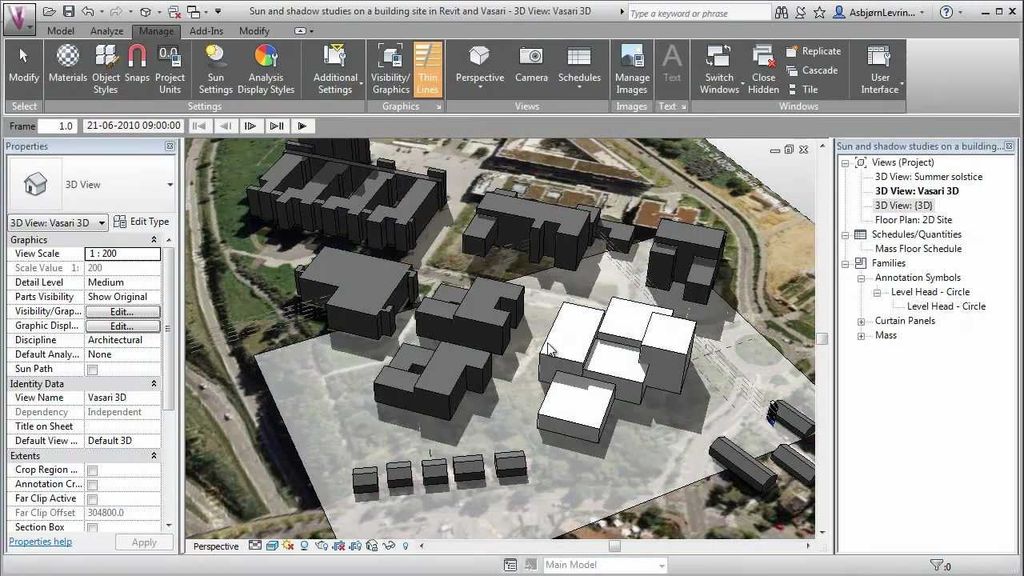Viewport: 1024px width, 576px height.
Task: Click the viewport horizontal scrollbar thumb
Action: pyautogui.click(x=615, y=545)
